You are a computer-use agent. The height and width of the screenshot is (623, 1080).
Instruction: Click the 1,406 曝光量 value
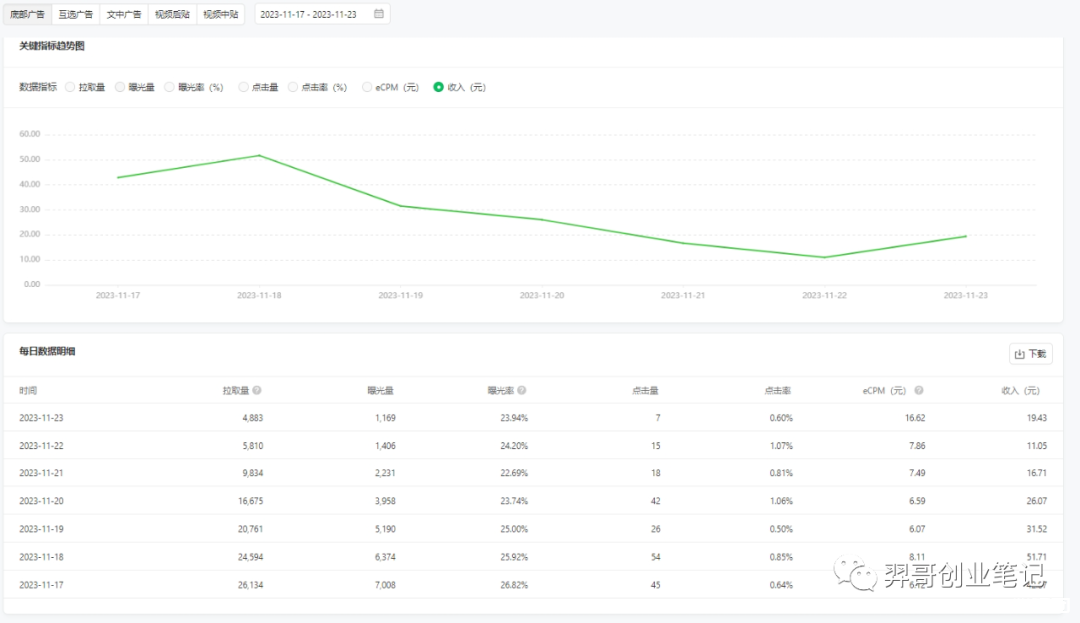385,445
